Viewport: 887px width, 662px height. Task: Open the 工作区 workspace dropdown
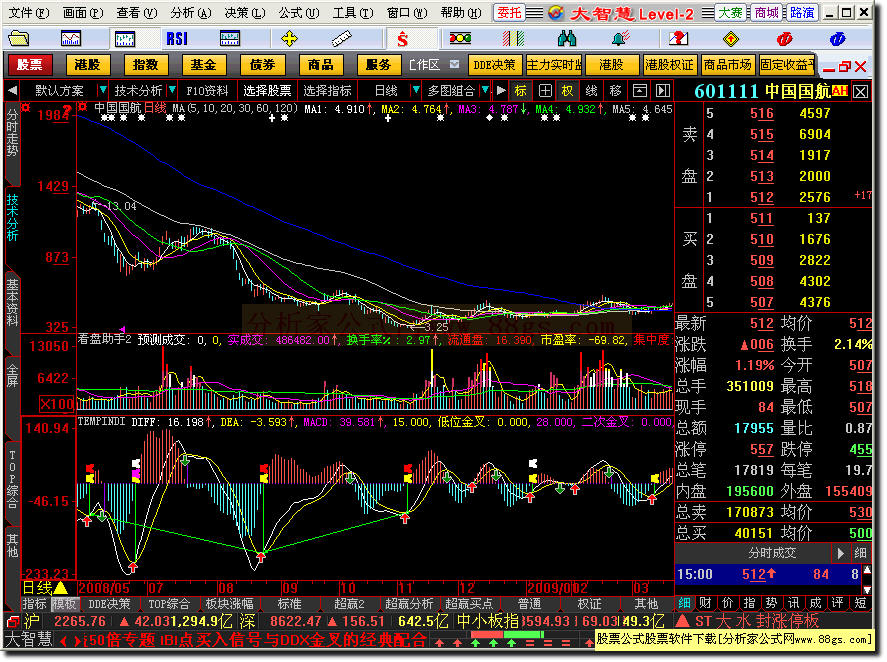coord(454,65)
